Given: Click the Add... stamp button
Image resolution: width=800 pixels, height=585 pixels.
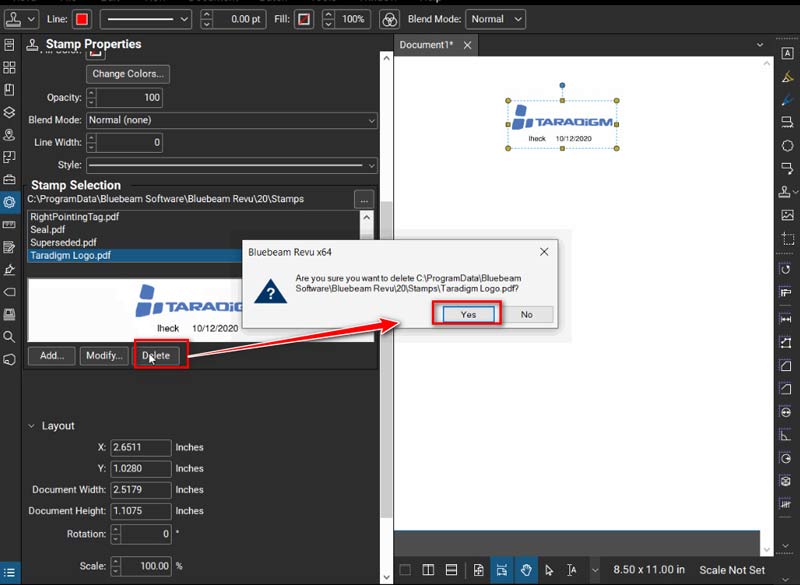Looking at the screenshot, I should click(52, 355).
